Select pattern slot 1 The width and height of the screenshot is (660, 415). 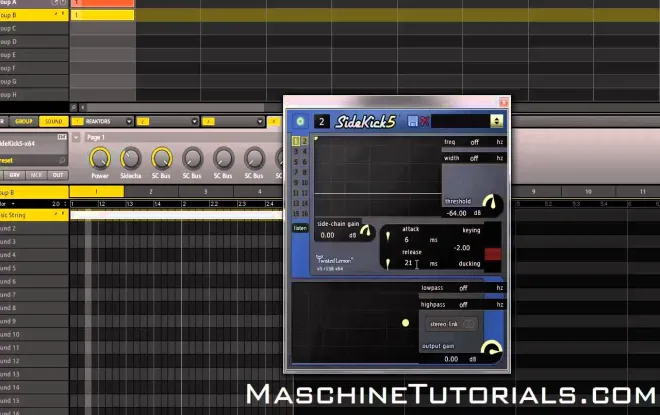[x=97, y=192]
